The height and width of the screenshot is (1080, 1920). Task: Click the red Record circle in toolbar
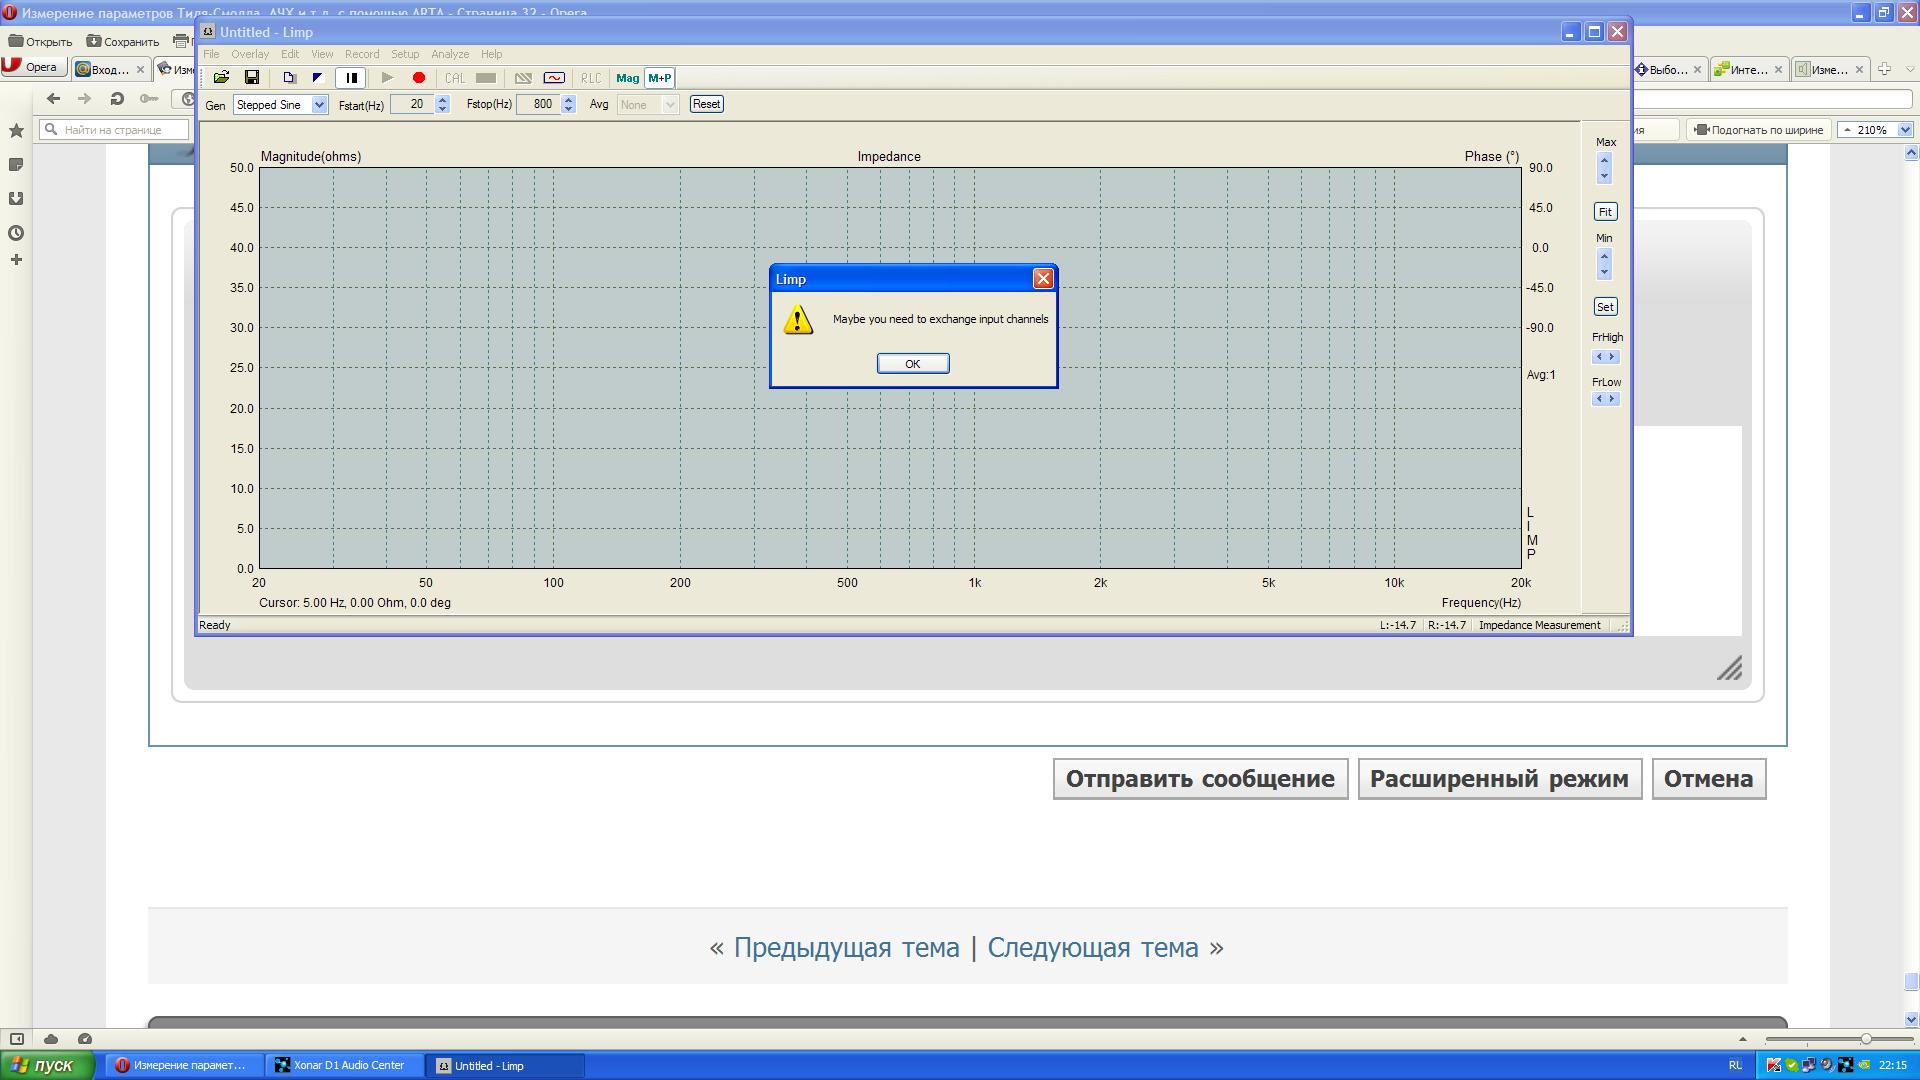(419, 78)
